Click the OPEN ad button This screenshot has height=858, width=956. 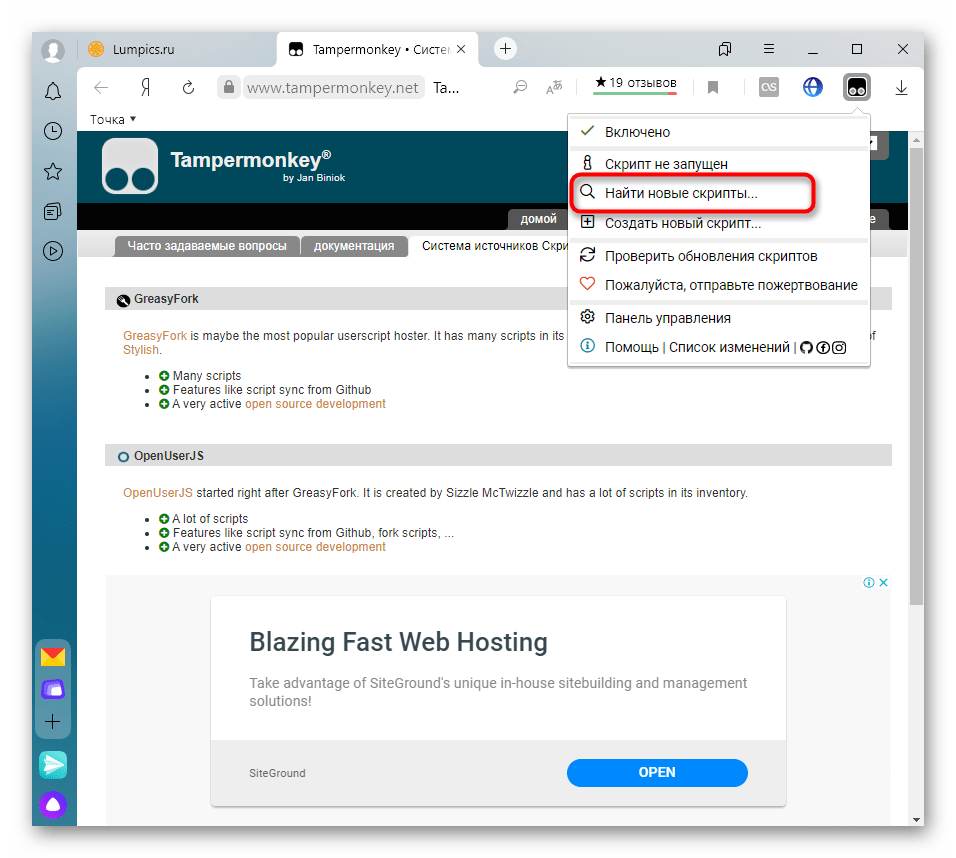click(x=657, y=773)
